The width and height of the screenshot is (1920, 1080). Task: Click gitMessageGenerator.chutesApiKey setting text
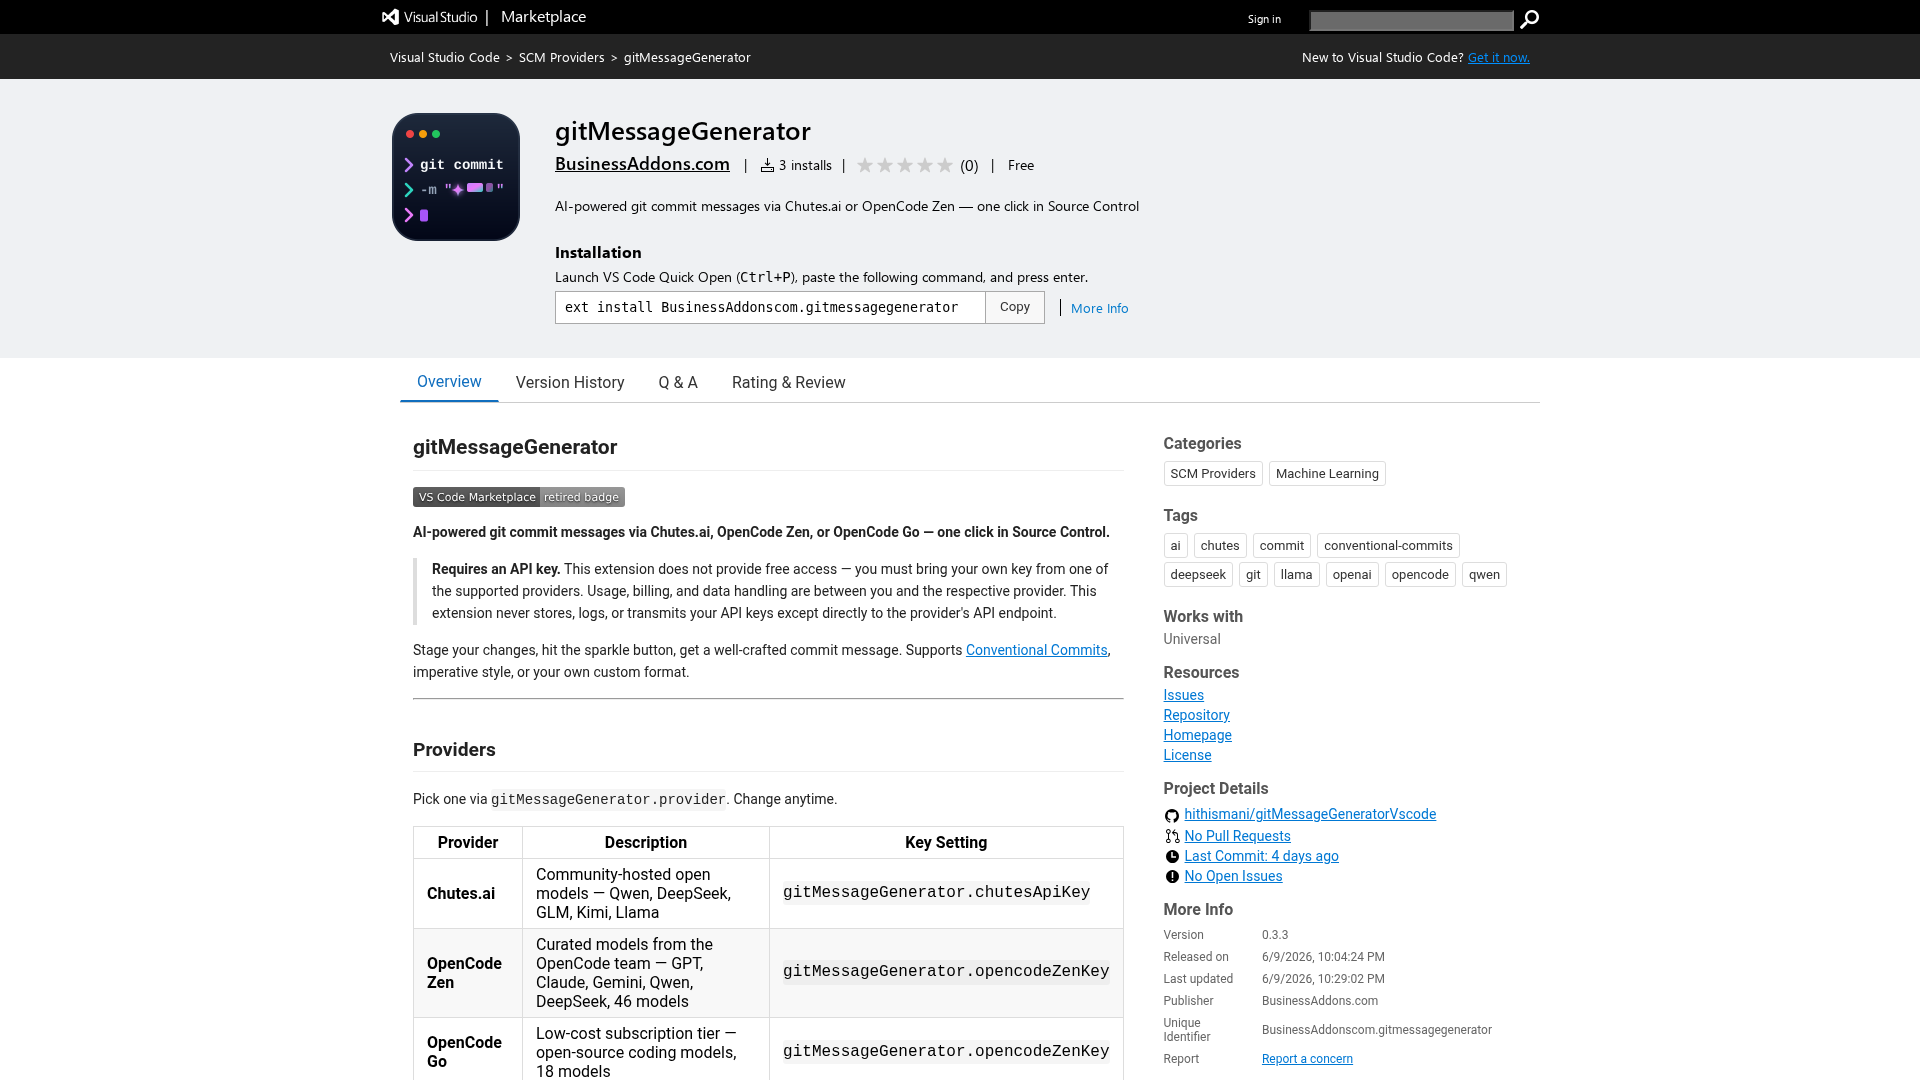[936, 892]
